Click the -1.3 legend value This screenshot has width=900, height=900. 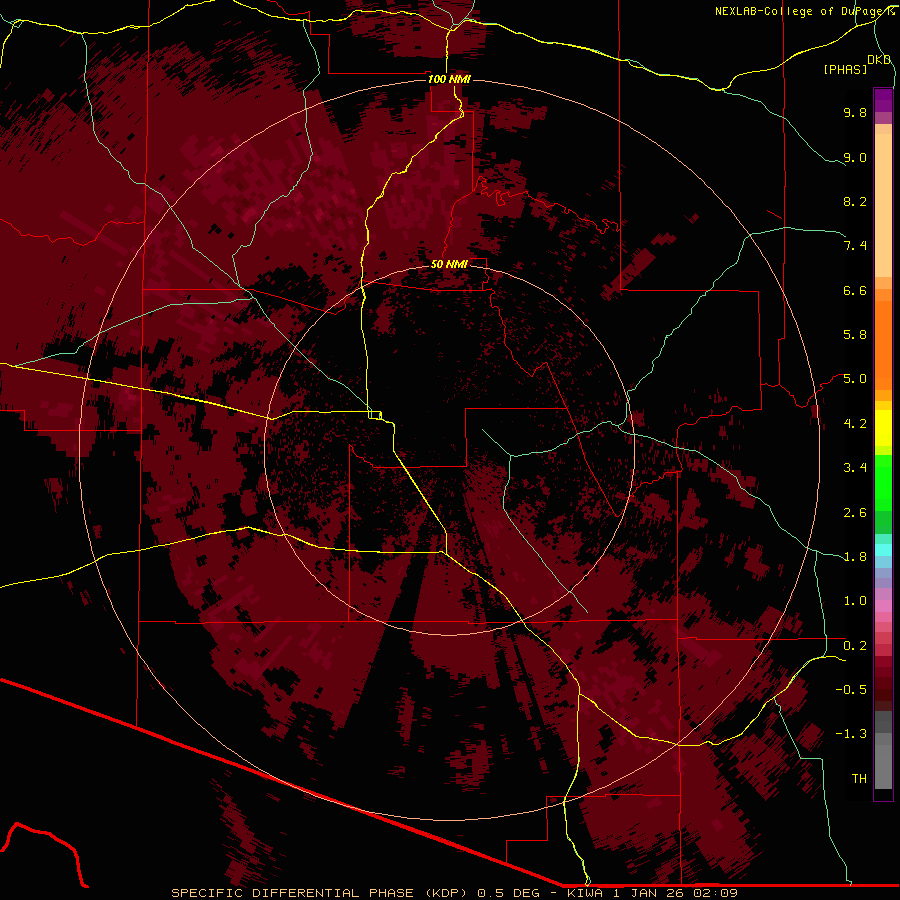click(x=851, y=734)
